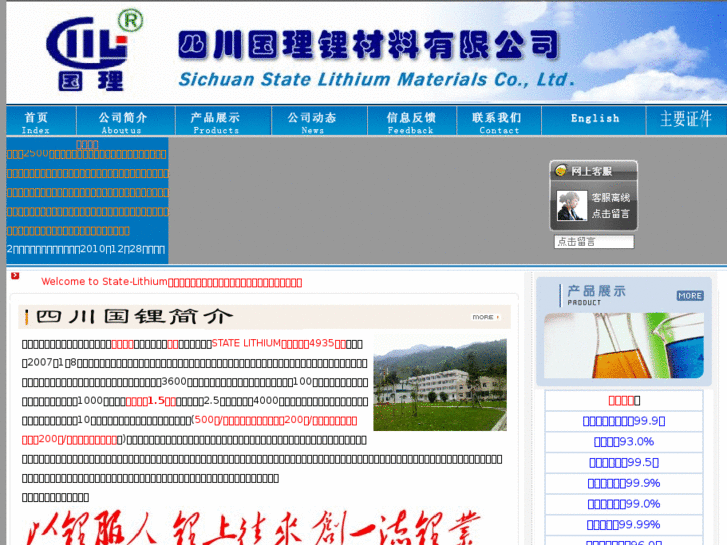The image size is (727, 545).
Task: Click red product category heading in list
Action: click(x=624, y=400)
